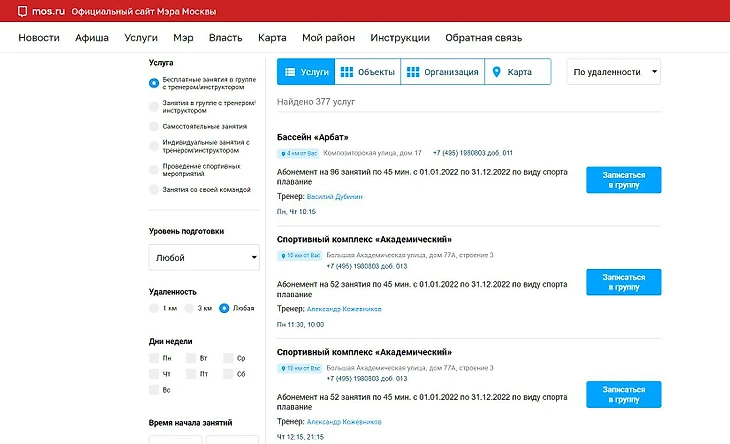Go to Услуги in the top navigation
The image size is (730, 444).
pos(141,38)
